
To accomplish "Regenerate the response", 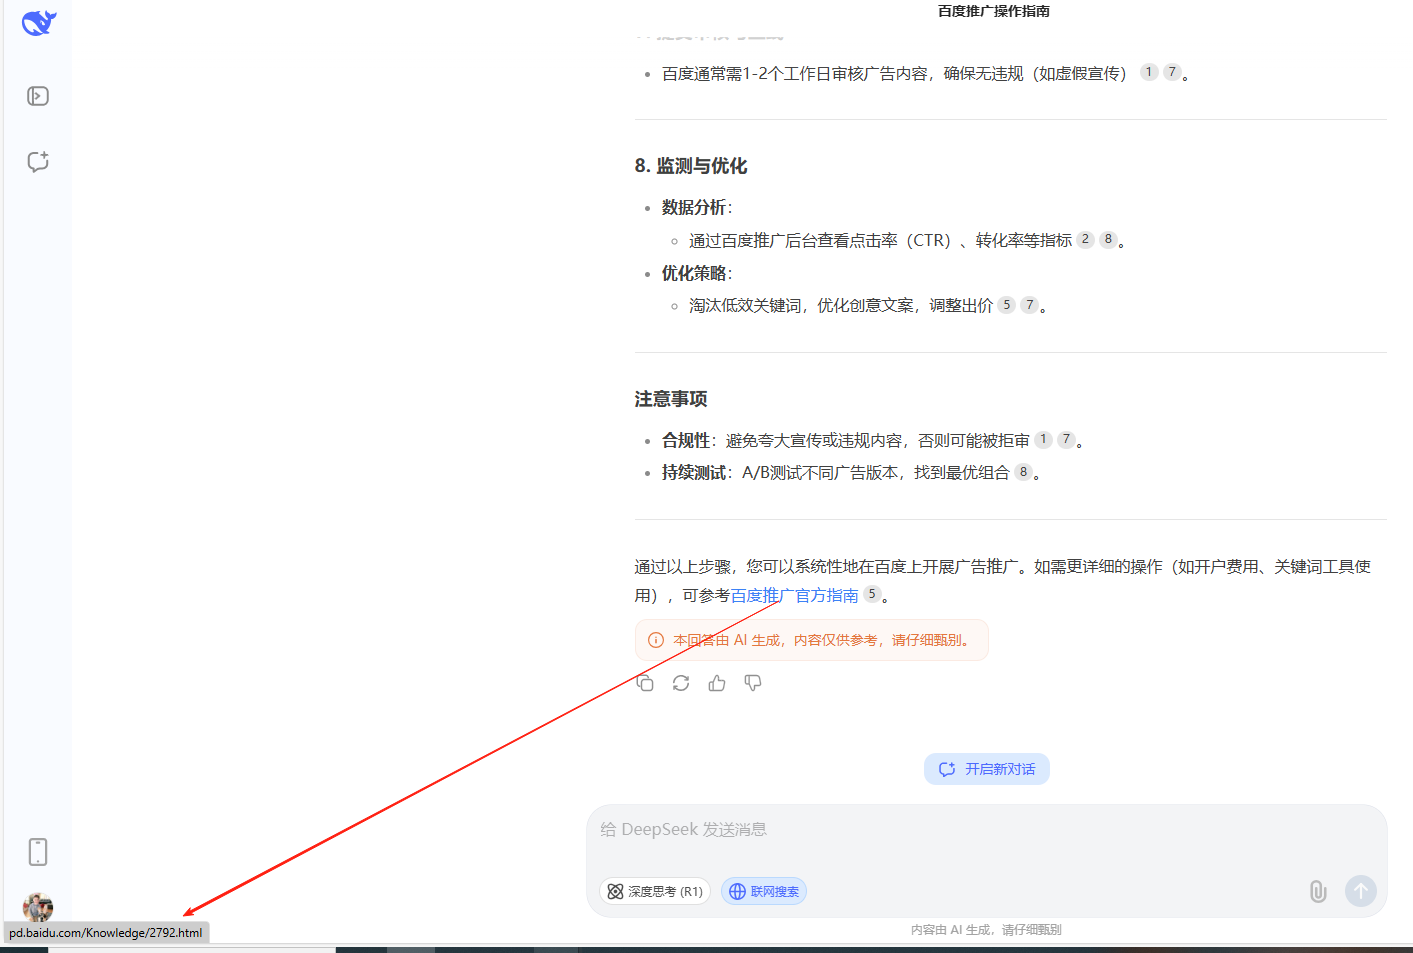I will pos(681,683).
